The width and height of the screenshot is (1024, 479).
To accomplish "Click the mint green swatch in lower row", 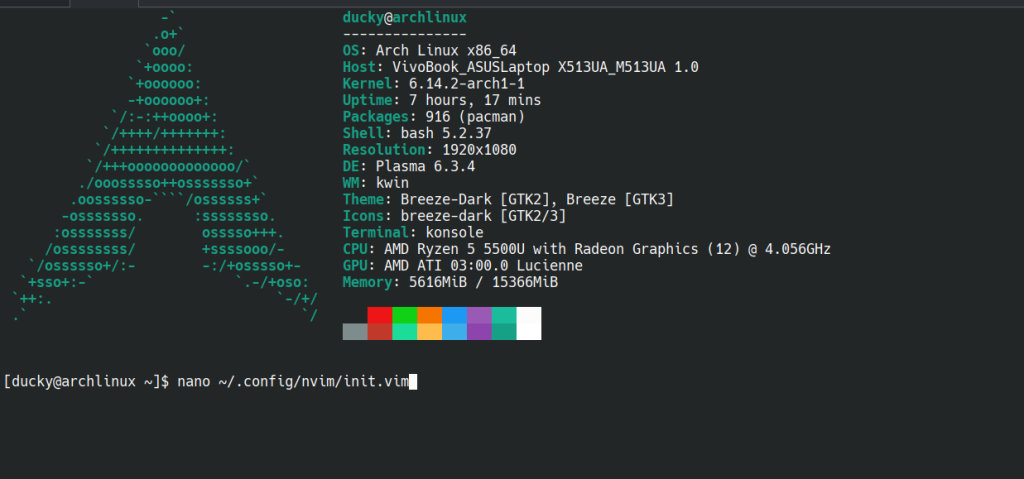I will coord(404,332).
